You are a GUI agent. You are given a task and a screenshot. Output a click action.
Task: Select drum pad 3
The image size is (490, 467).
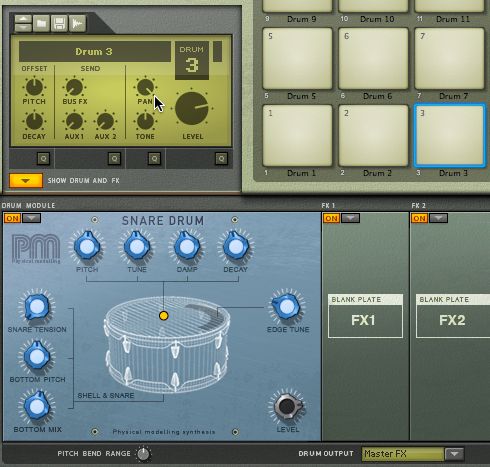point(449,135)
